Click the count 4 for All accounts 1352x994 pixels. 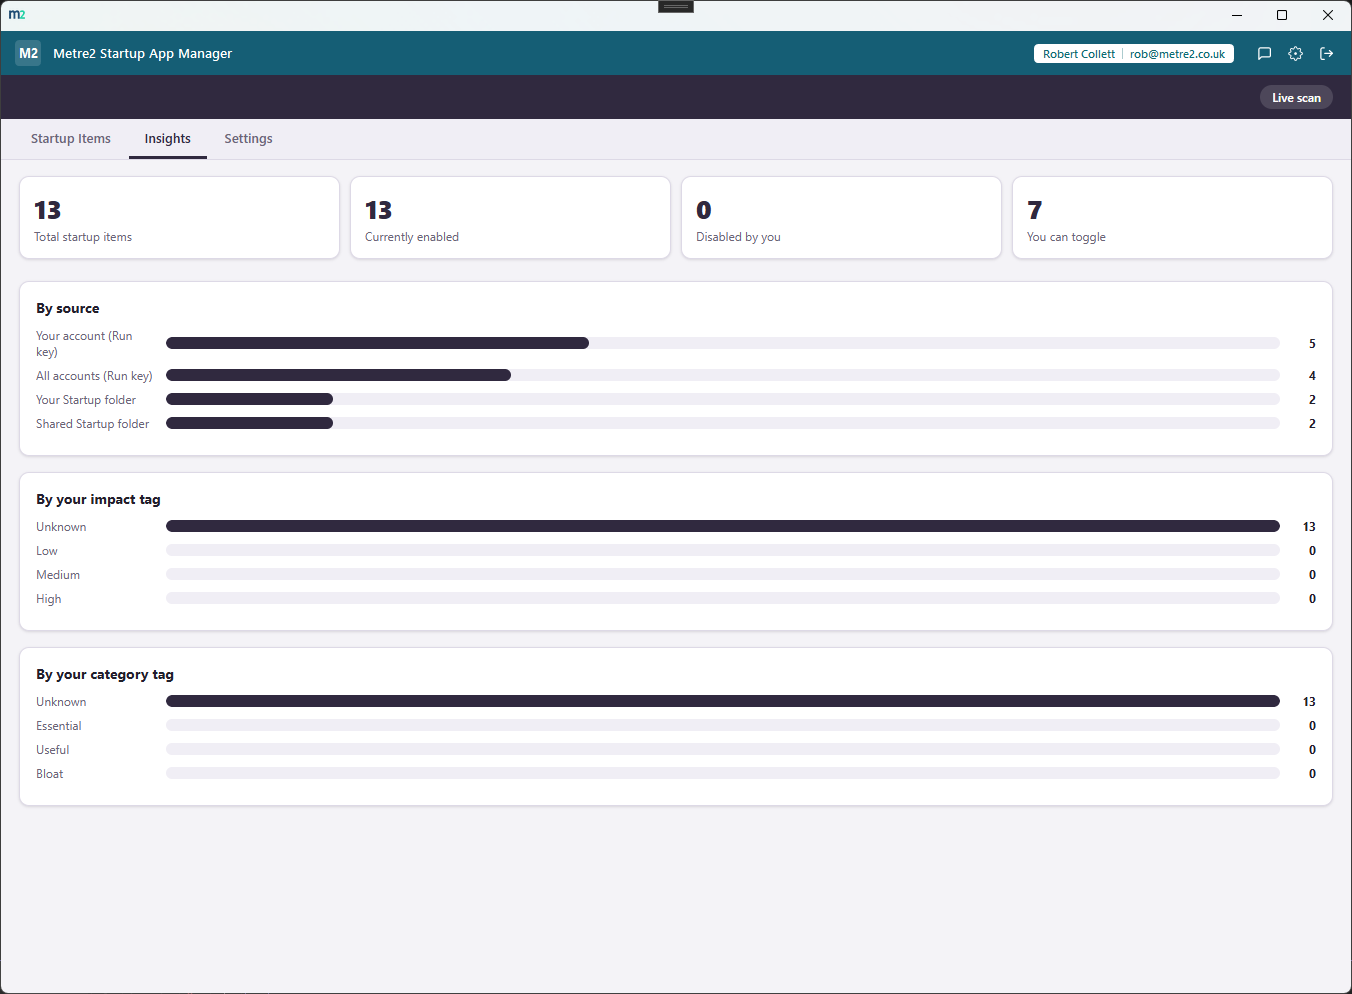click(x=1312, y=376)
